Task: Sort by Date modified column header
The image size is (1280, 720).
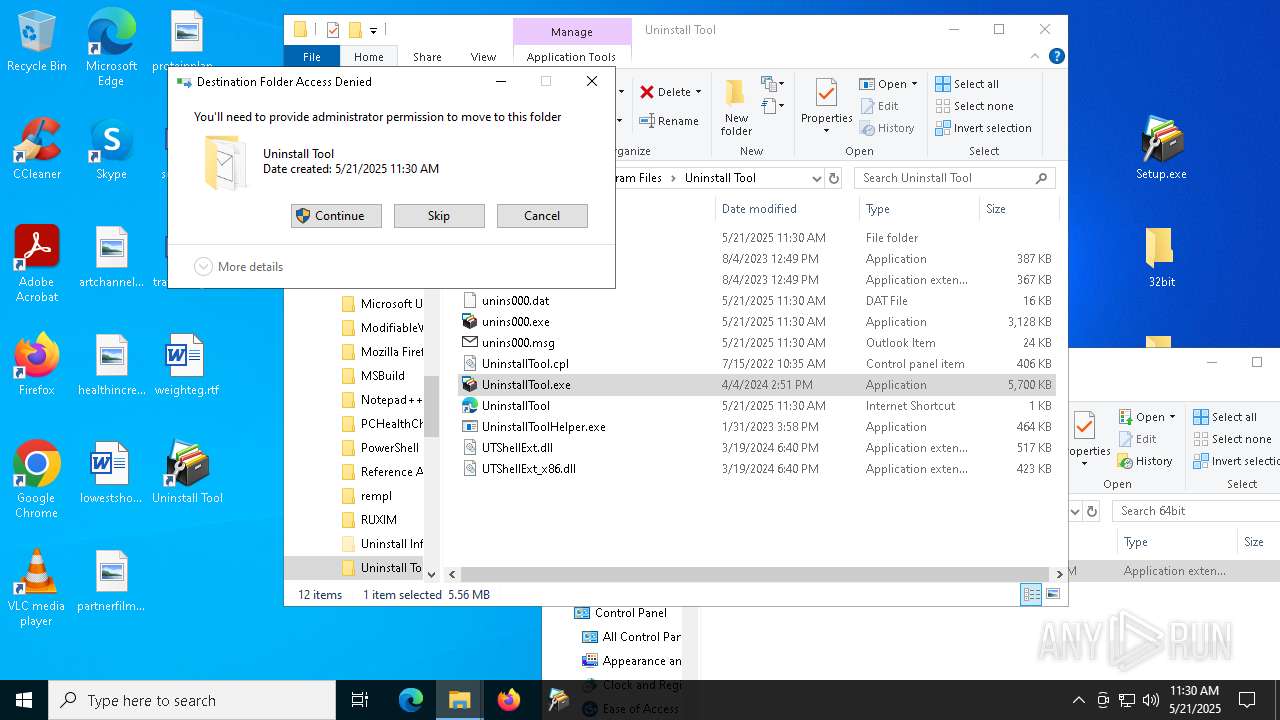Action: pos(787,209)
